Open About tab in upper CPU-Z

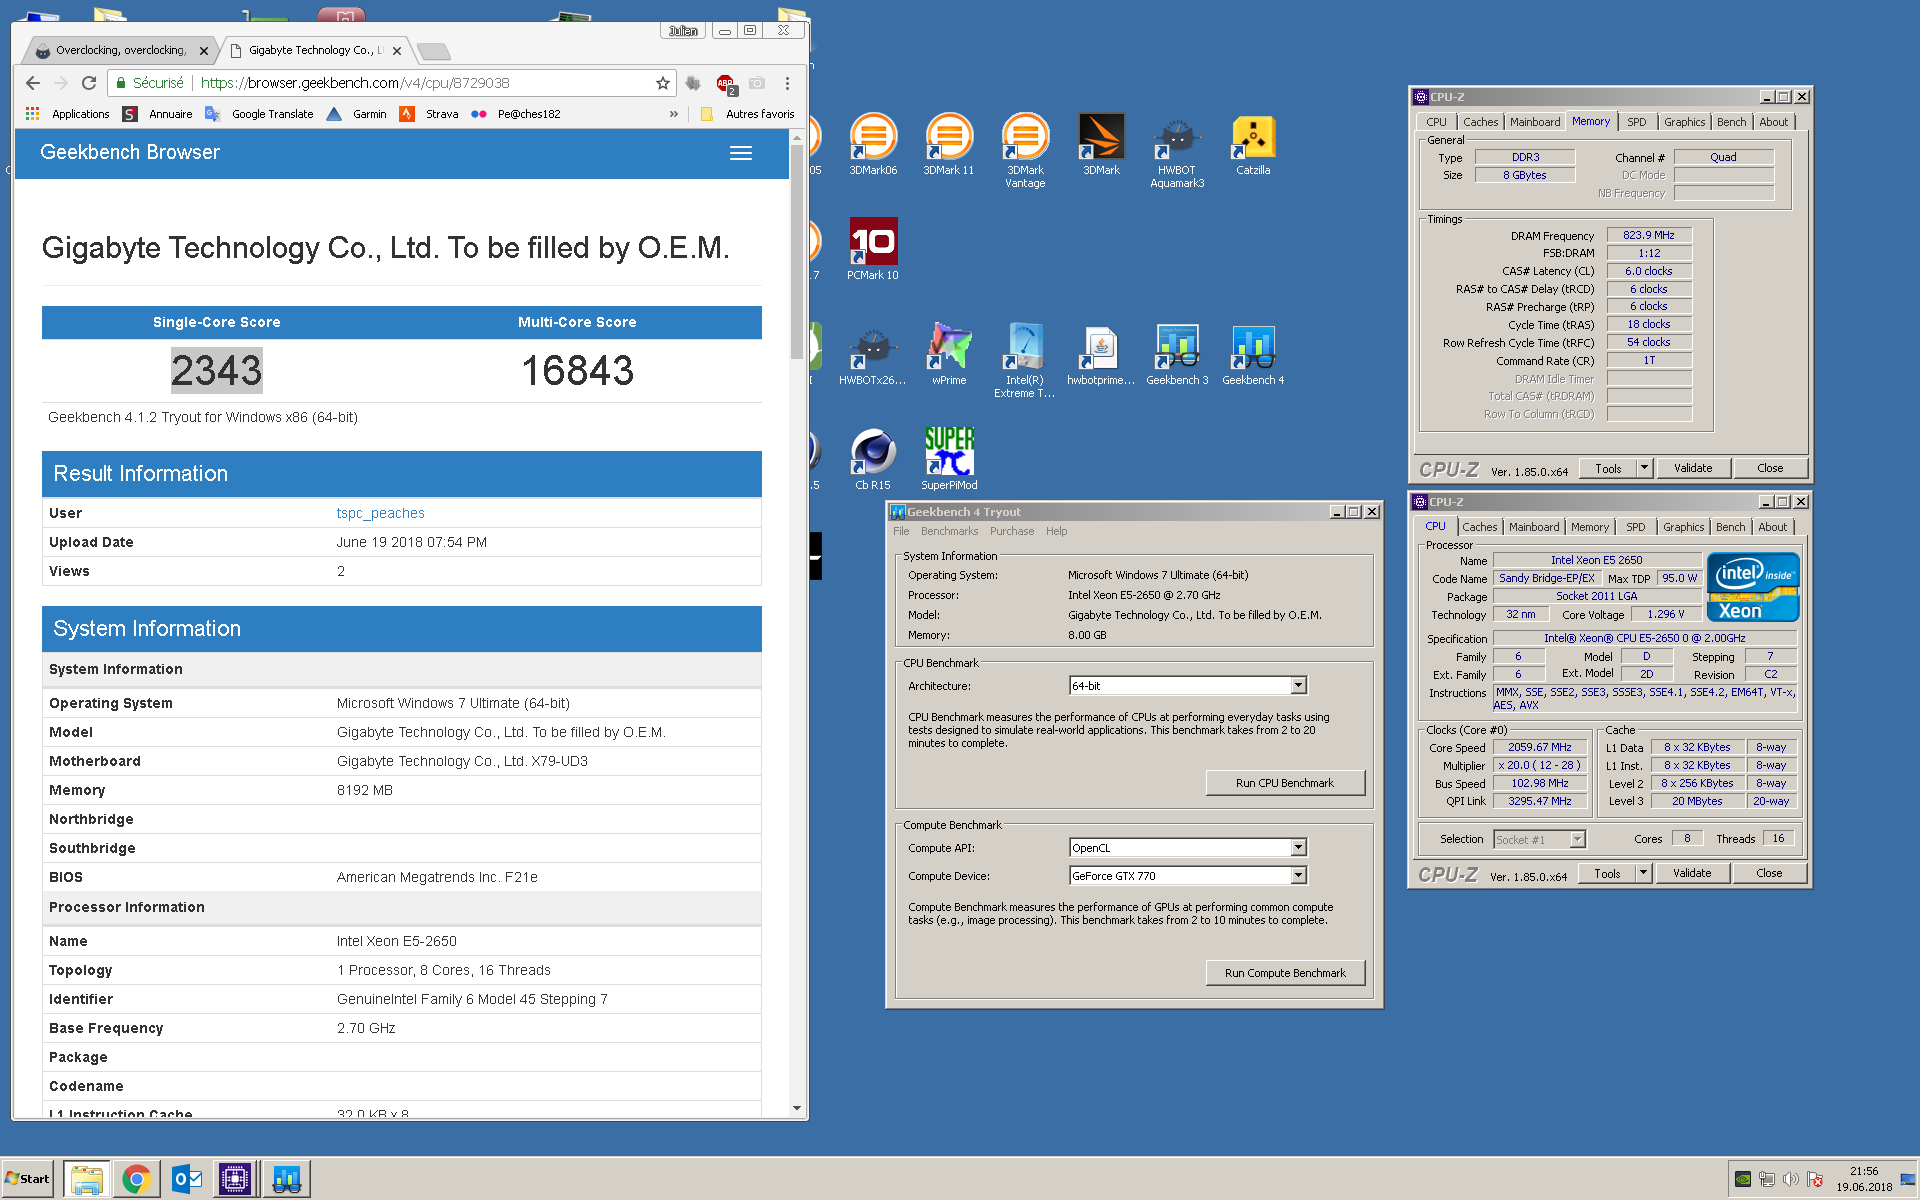pos(1773,122)
